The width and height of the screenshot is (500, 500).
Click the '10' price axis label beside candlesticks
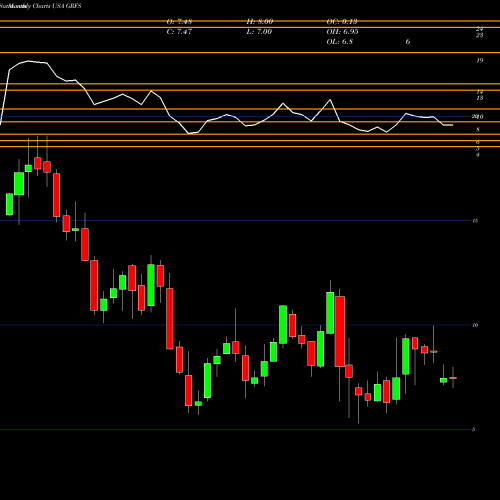(475, 325)
